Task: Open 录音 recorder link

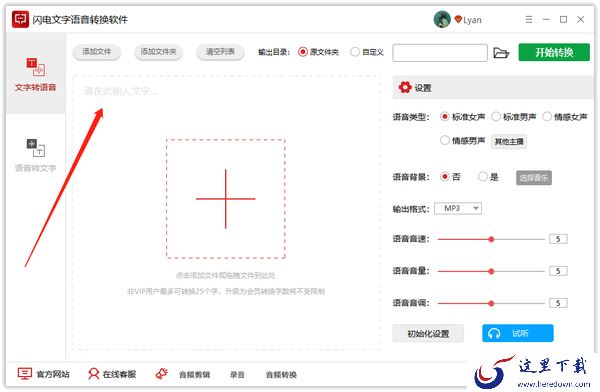Action: point(237,375)
